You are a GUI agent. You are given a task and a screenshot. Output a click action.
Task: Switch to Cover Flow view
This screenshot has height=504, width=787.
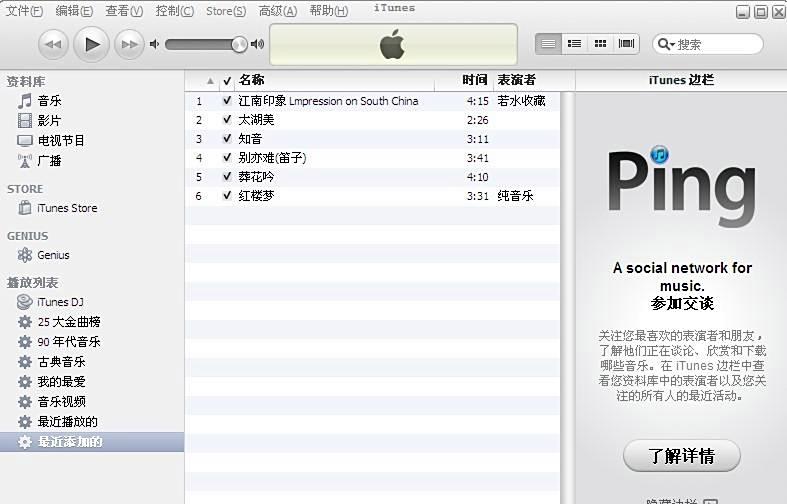click(x=626, y=44)
